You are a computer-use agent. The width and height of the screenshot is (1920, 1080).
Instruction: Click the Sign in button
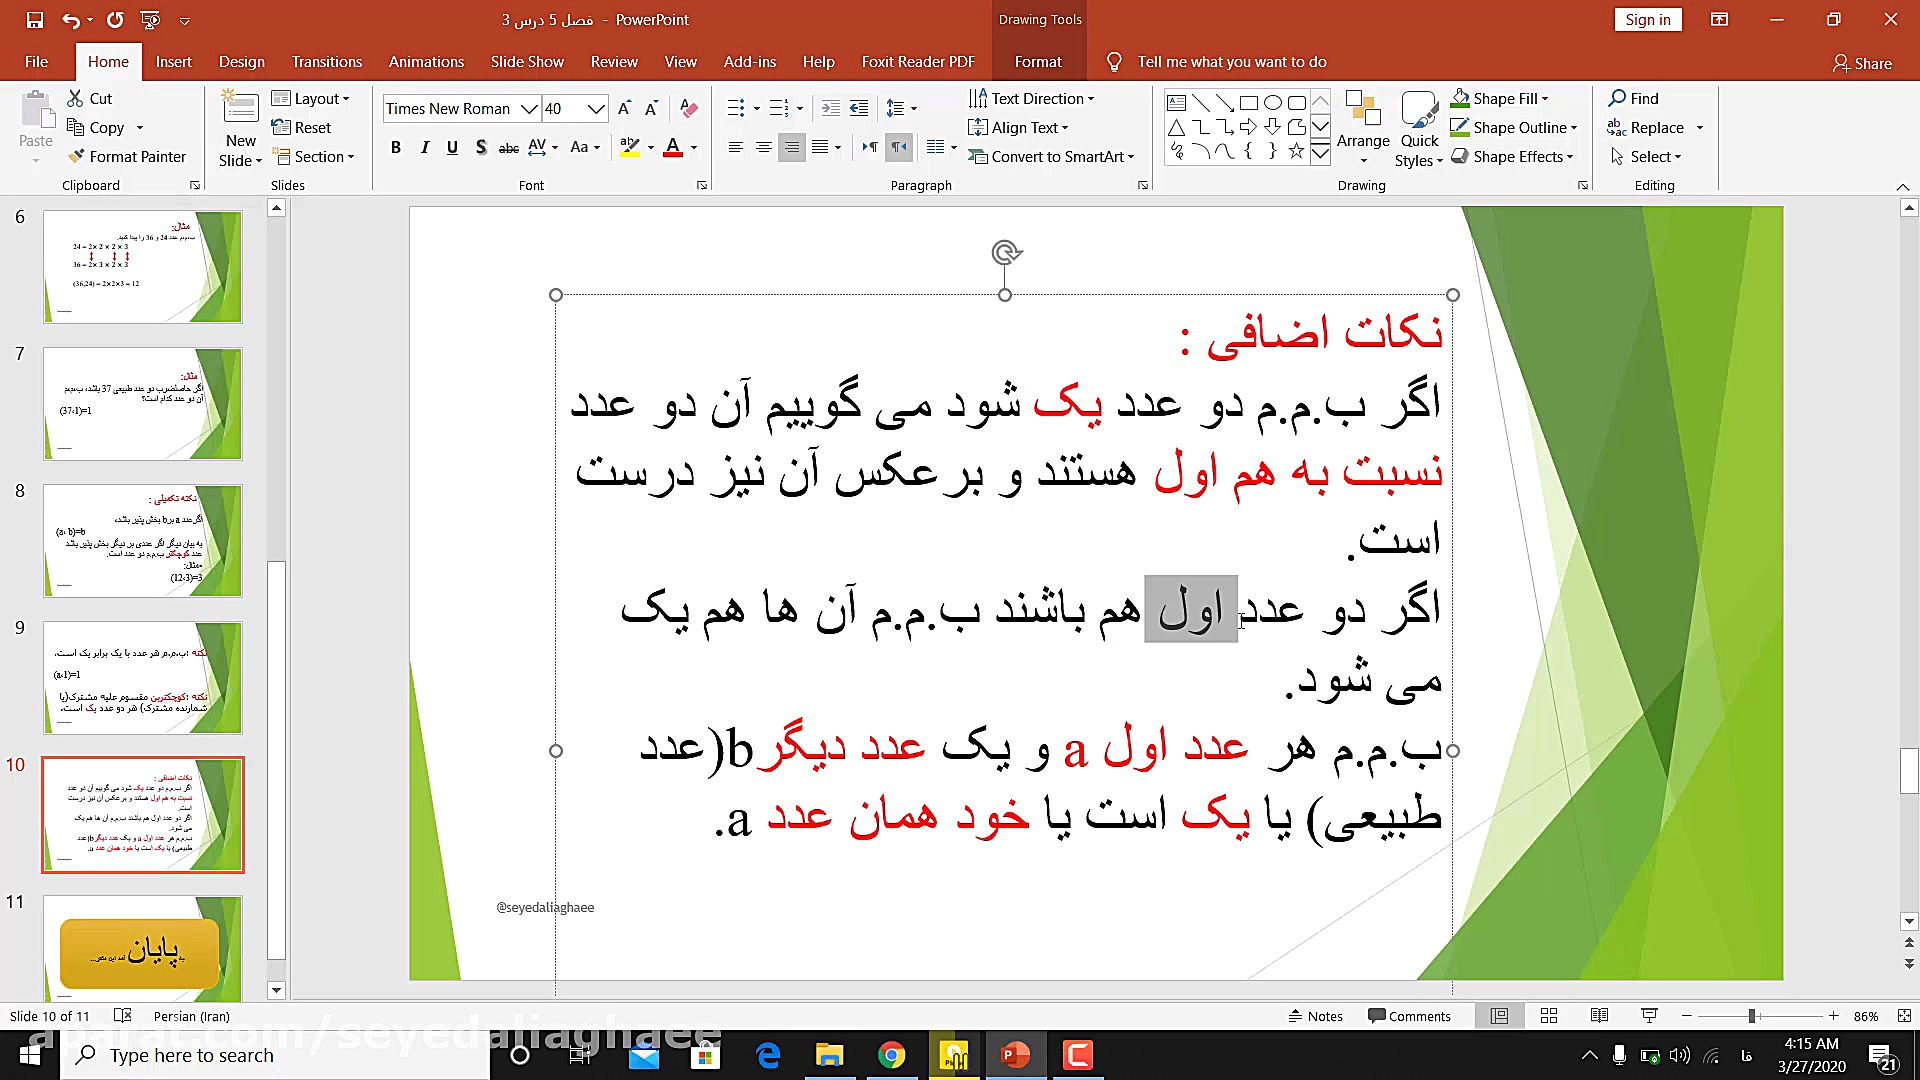click(1647, 19)
